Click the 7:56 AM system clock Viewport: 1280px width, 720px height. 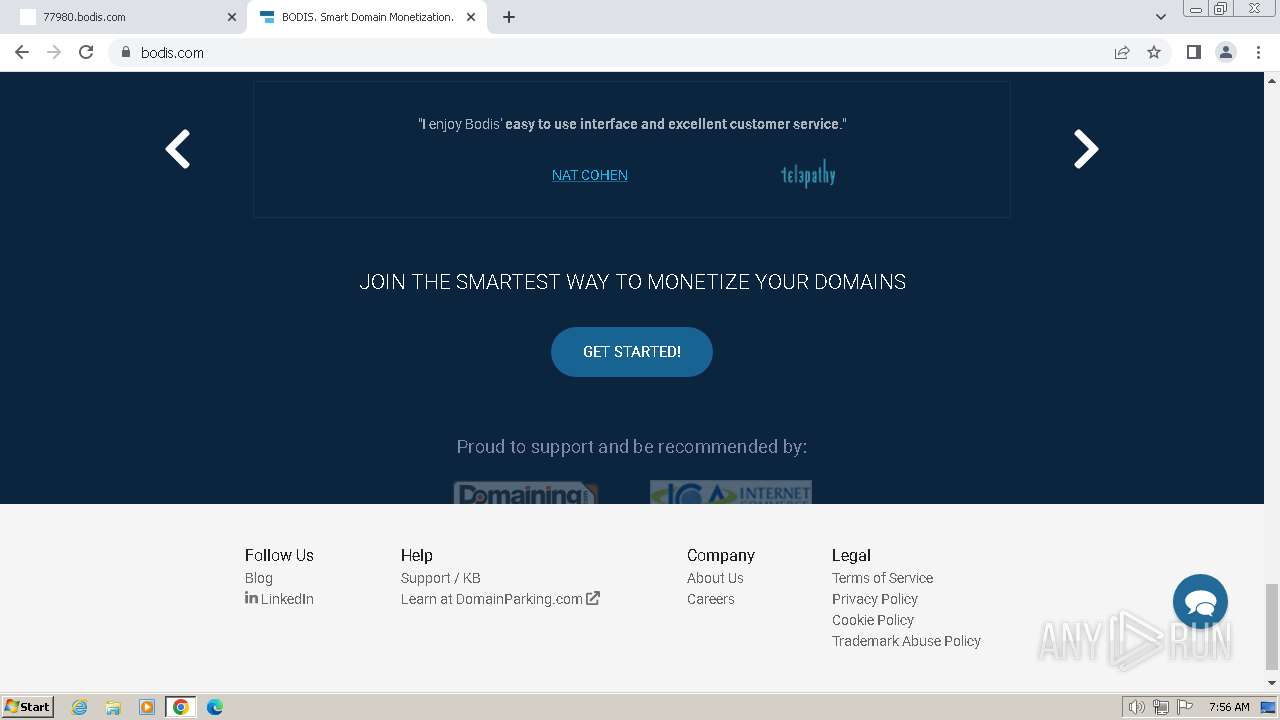click(x=1229, y=707)
